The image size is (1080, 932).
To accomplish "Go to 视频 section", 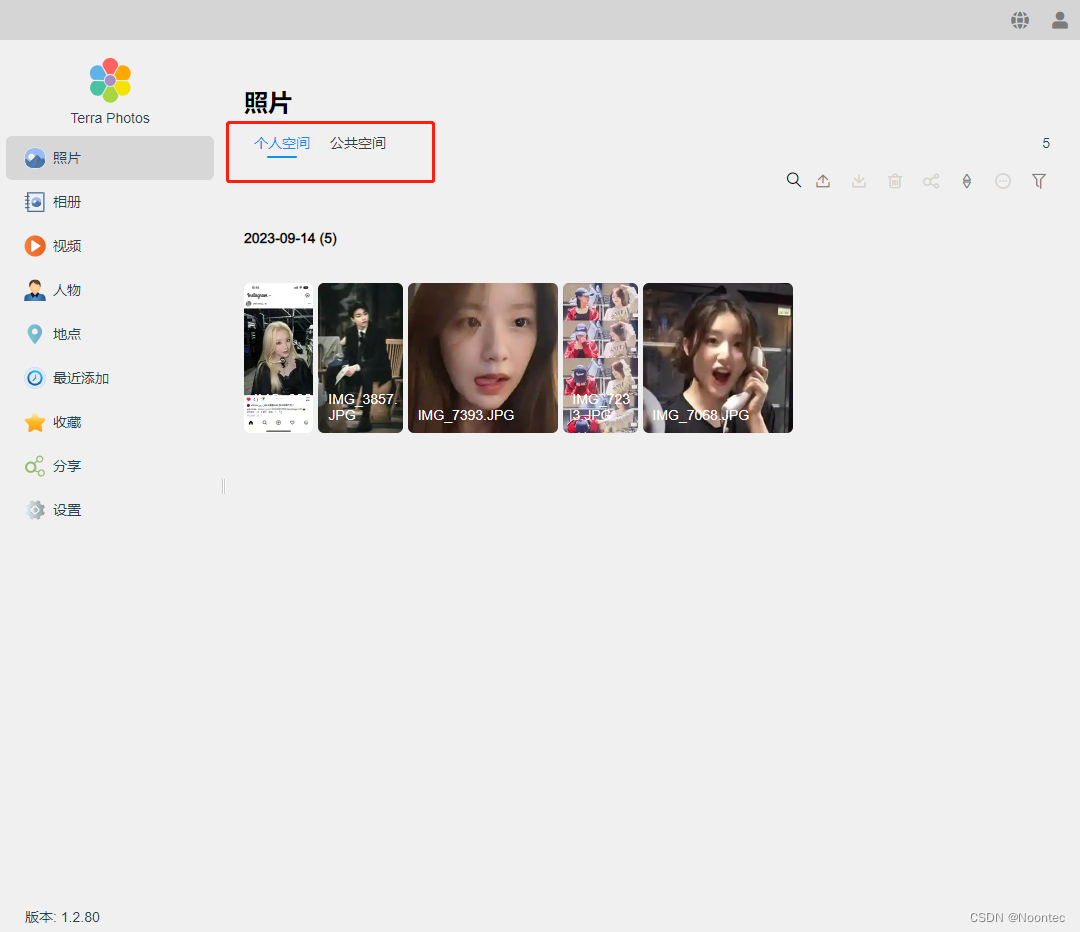I will [x=67, y=246].
